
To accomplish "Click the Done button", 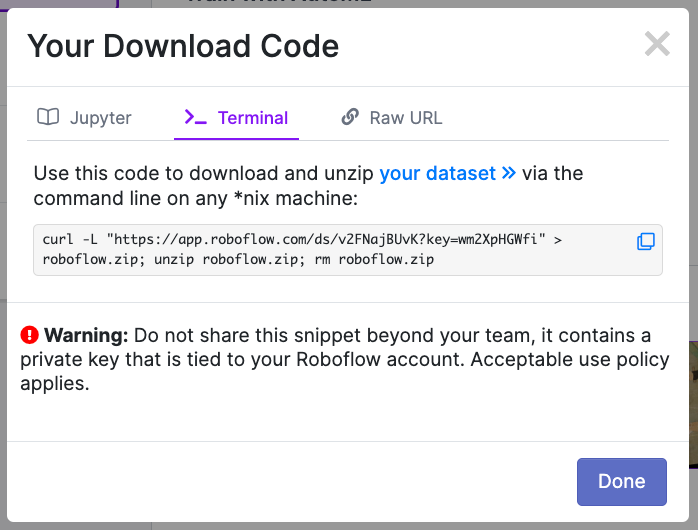I will pos(621,481).
